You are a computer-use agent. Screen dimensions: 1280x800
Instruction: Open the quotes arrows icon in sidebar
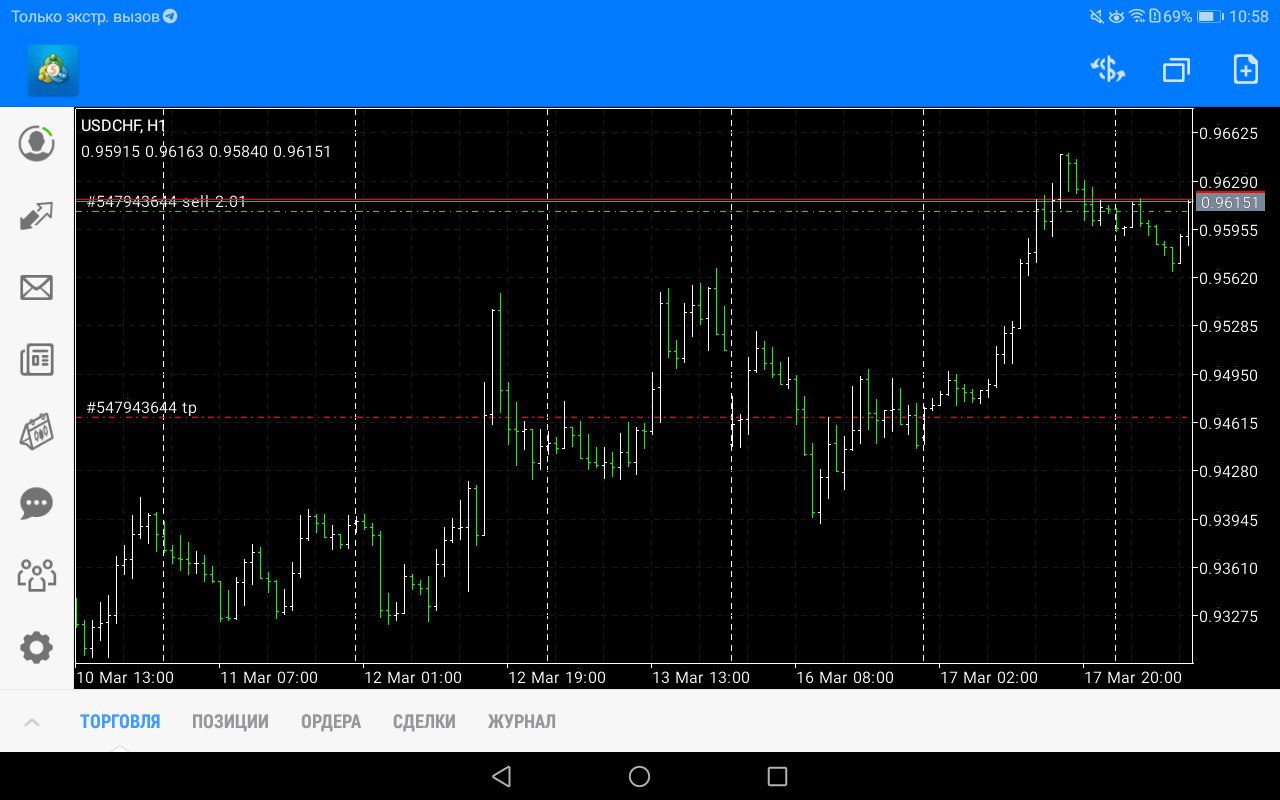(37, 216)
